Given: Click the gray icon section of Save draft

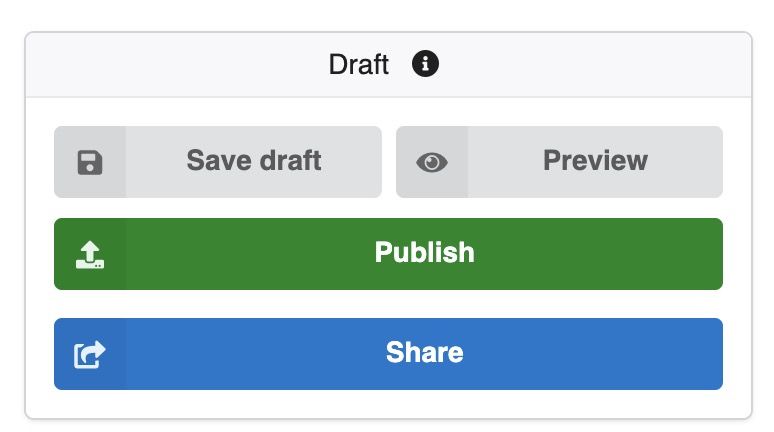Looking at the screenshot, I should pos(90,162).
